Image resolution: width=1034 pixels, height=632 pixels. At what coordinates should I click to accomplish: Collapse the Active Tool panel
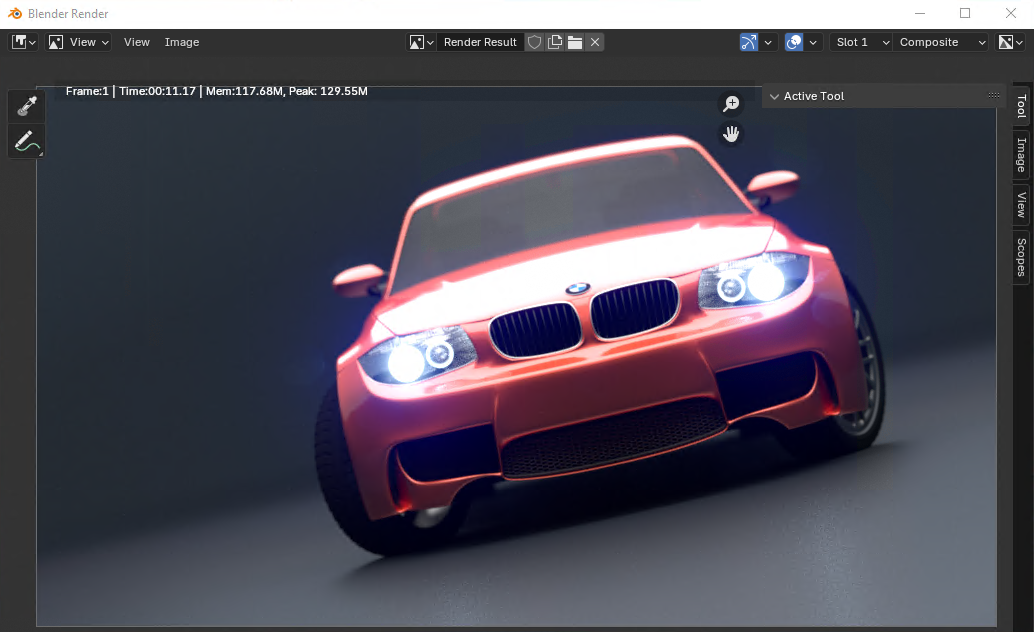click(774, 96)
